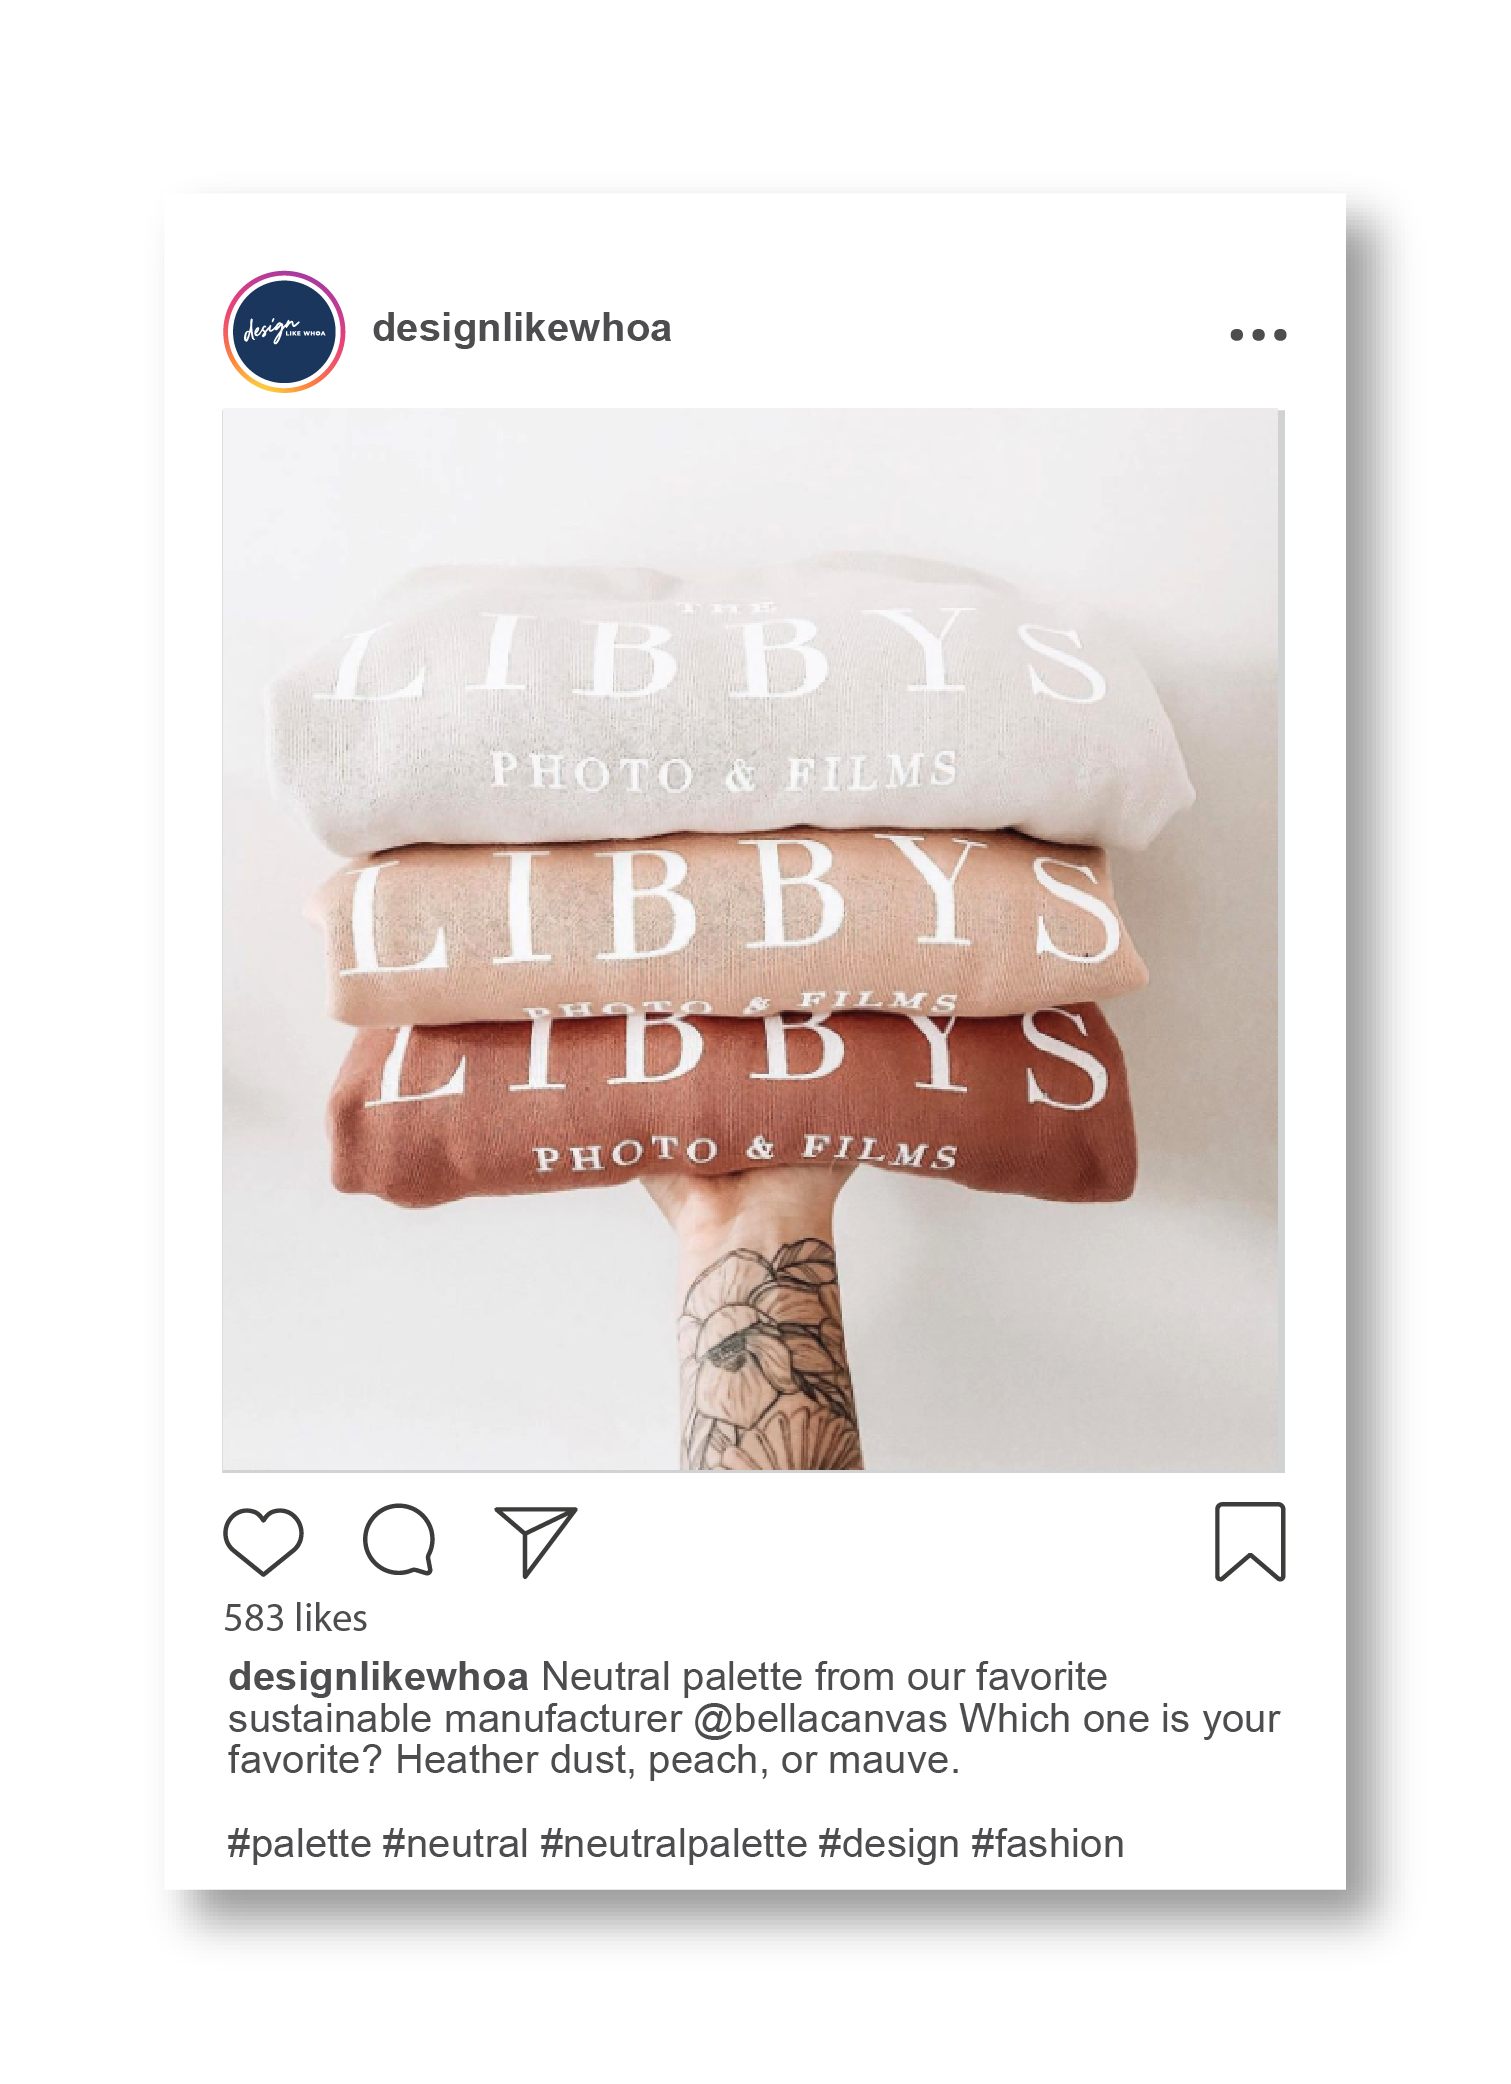This screenshot has width=1511, height=2084.
Task: Open the @bellacanvas mention
Action: 820,1719
